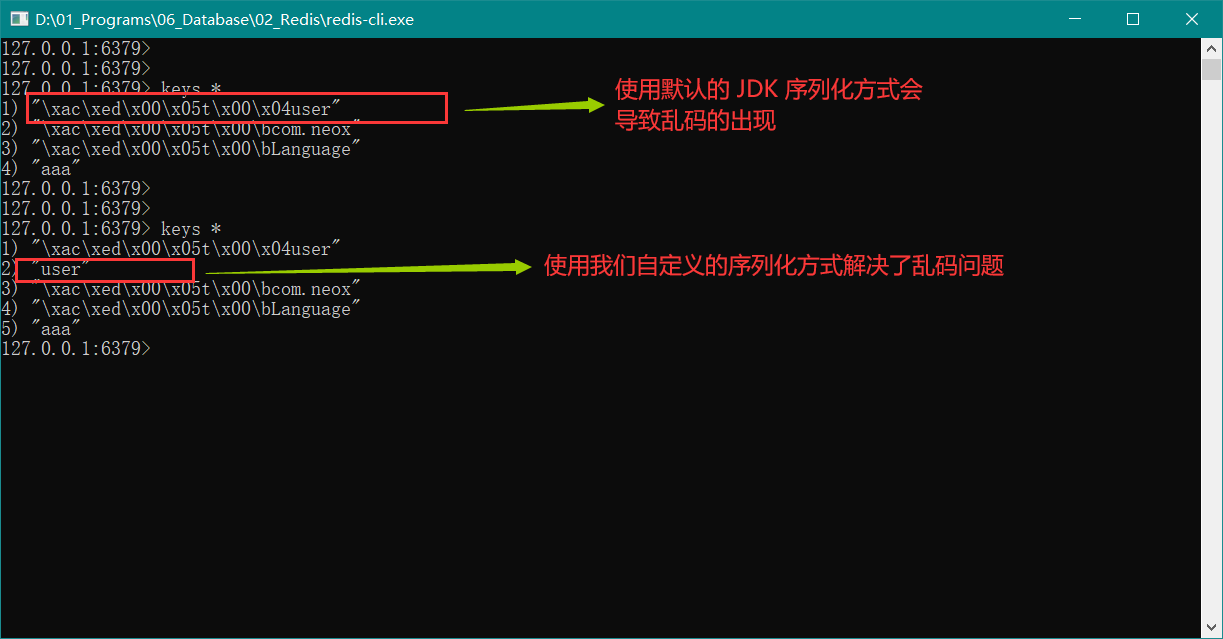Click the vertical scrollbar thumb
This screenshot has height=639, width=1223.
pyautogui.click(x=1211, y=70)
